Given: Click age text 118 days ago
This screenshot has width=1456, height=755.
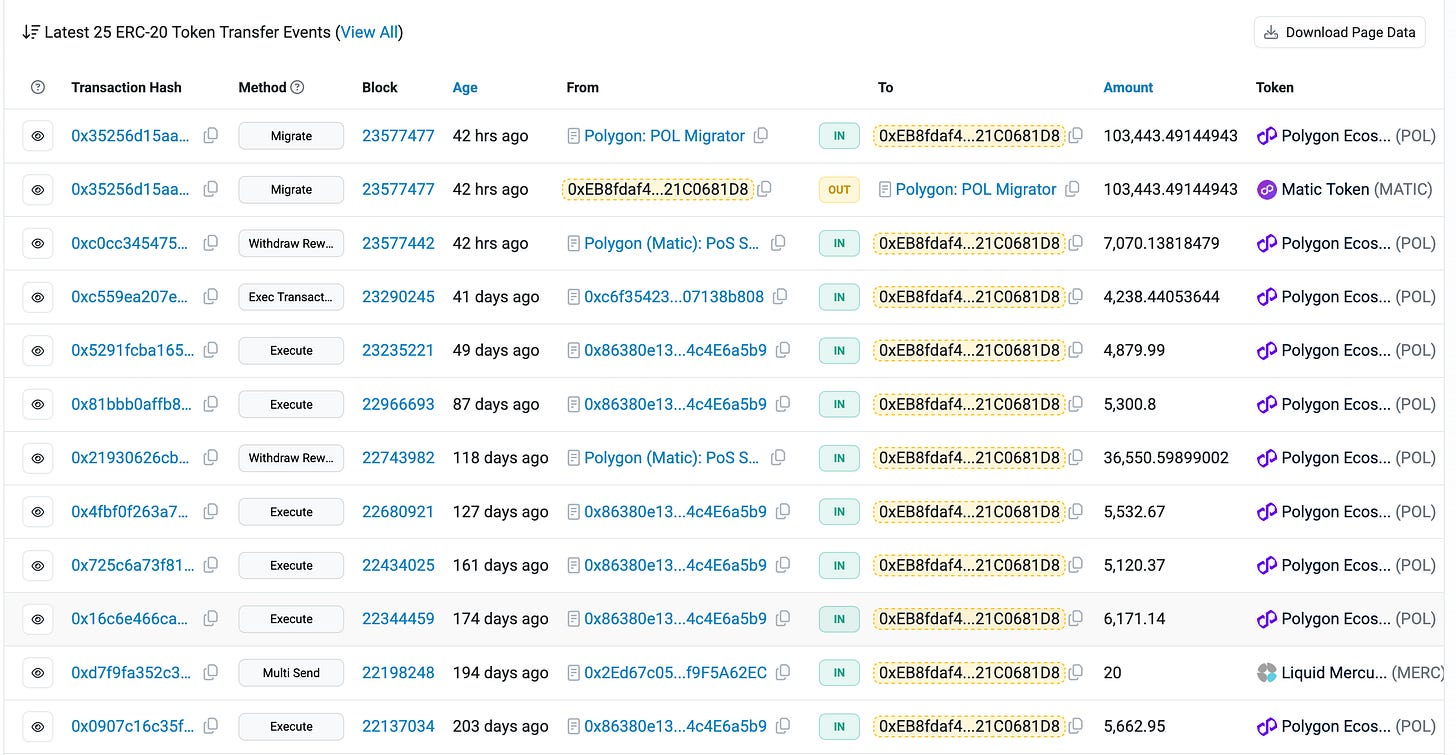Looking at the screenshot, I should pos(501,458).
